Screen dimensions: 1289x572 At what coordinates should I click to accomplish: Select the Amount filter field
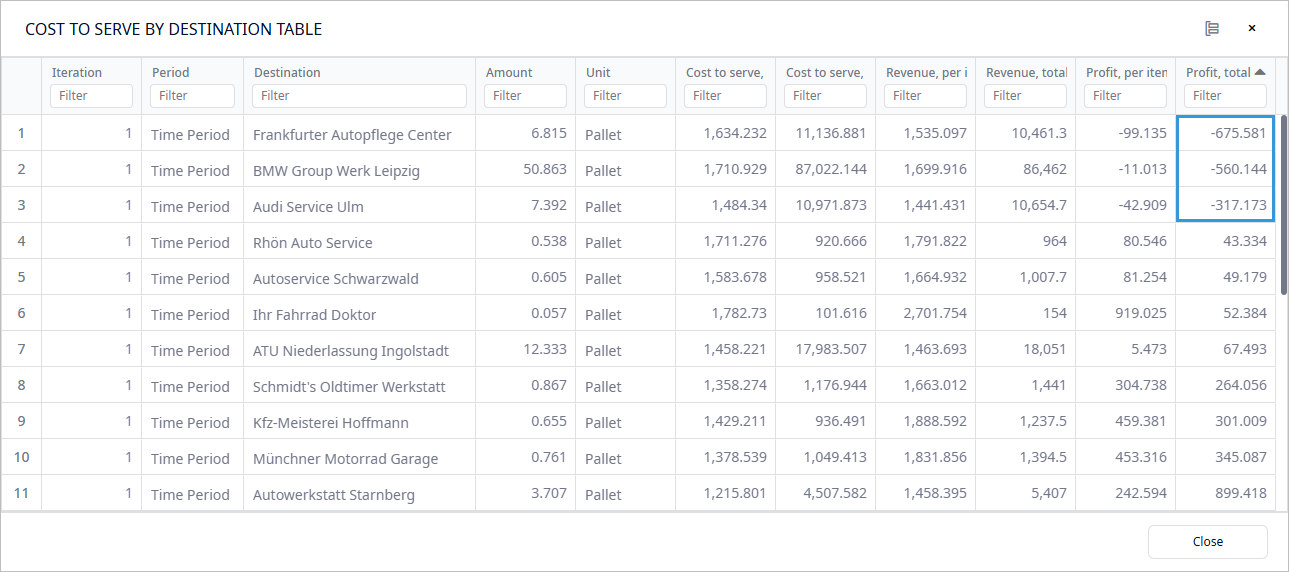[x=525, y=96]
